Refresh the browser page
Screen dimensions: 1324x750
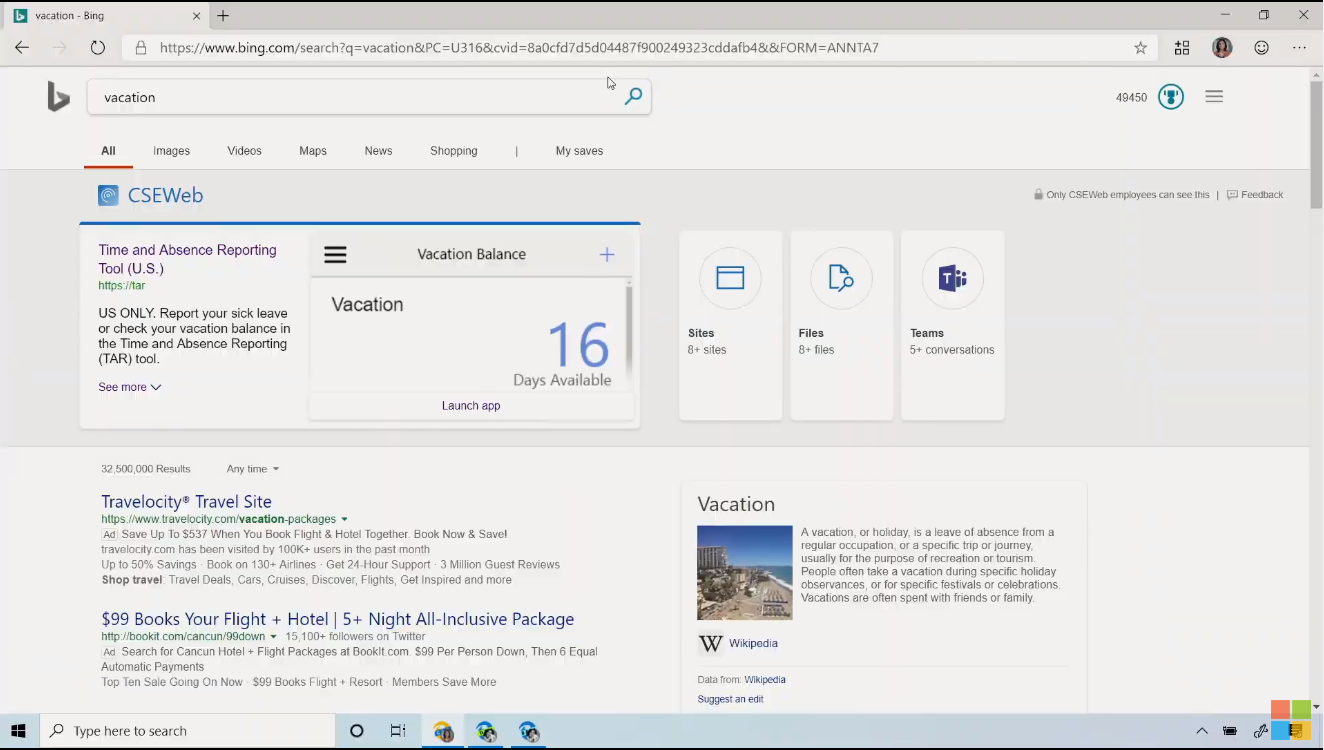click(x=97, y=47)
